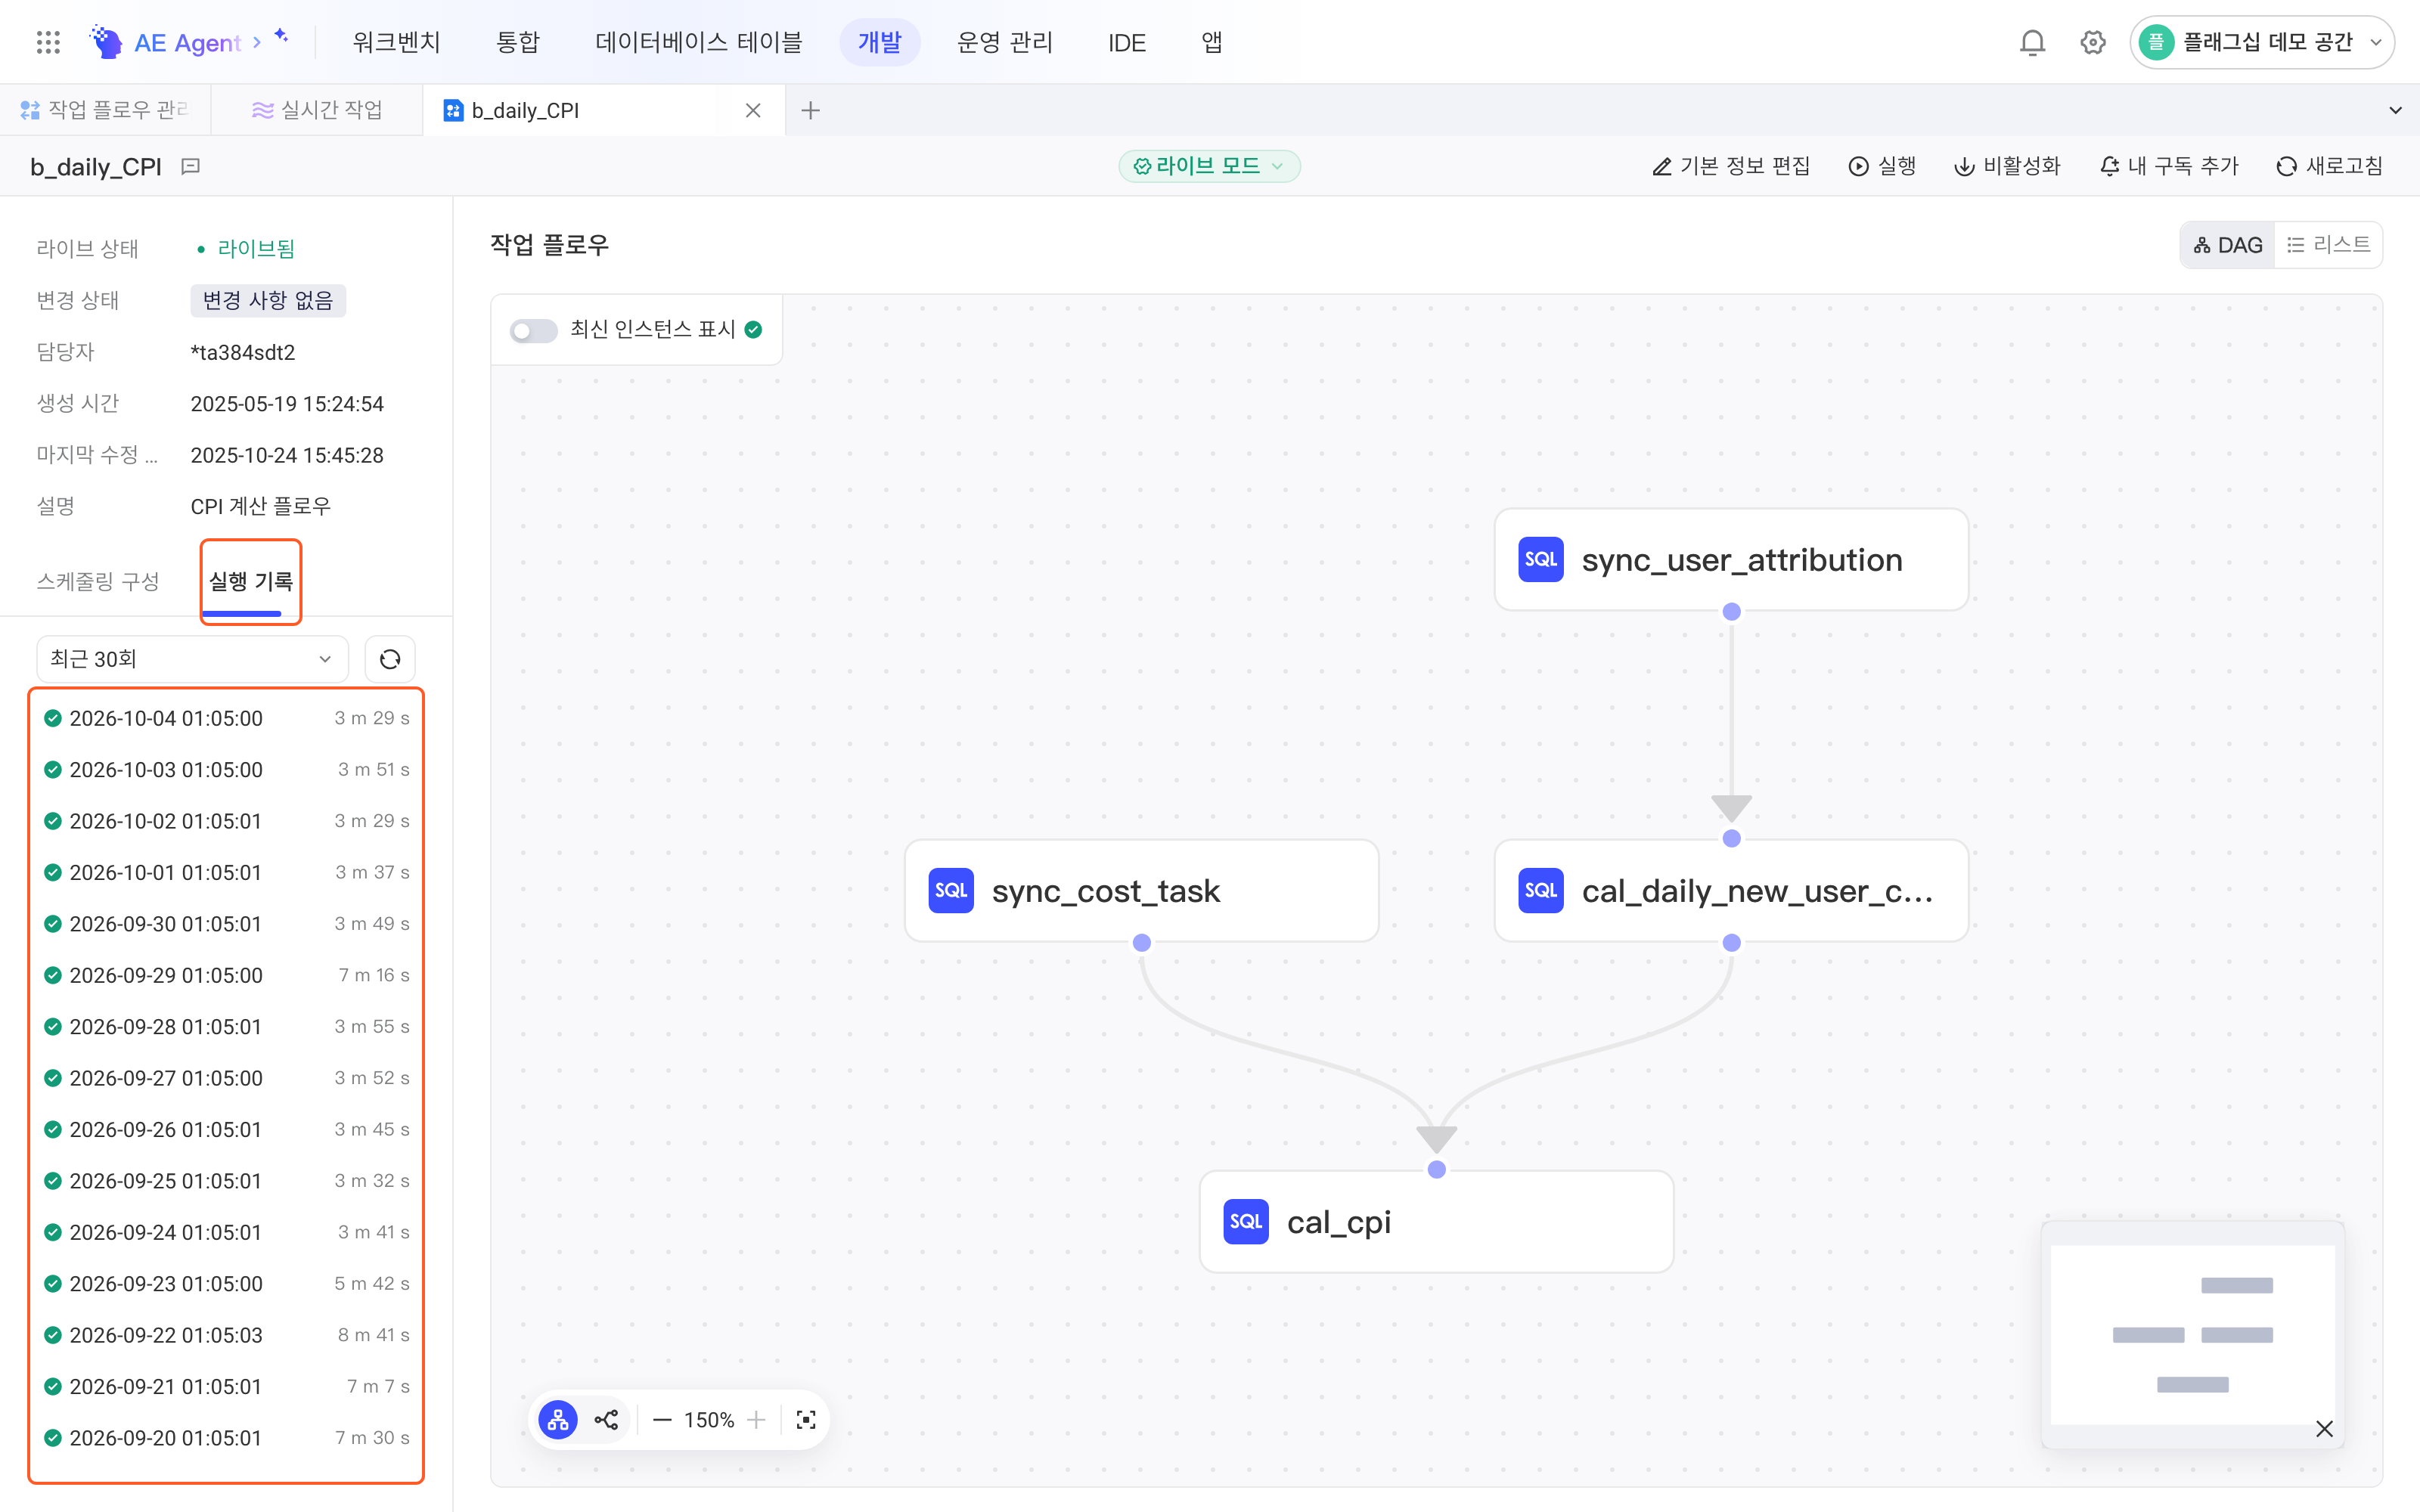Expand the tab list chevron at the right
Screen dimensions: 2420x1512
[2395, 110]
